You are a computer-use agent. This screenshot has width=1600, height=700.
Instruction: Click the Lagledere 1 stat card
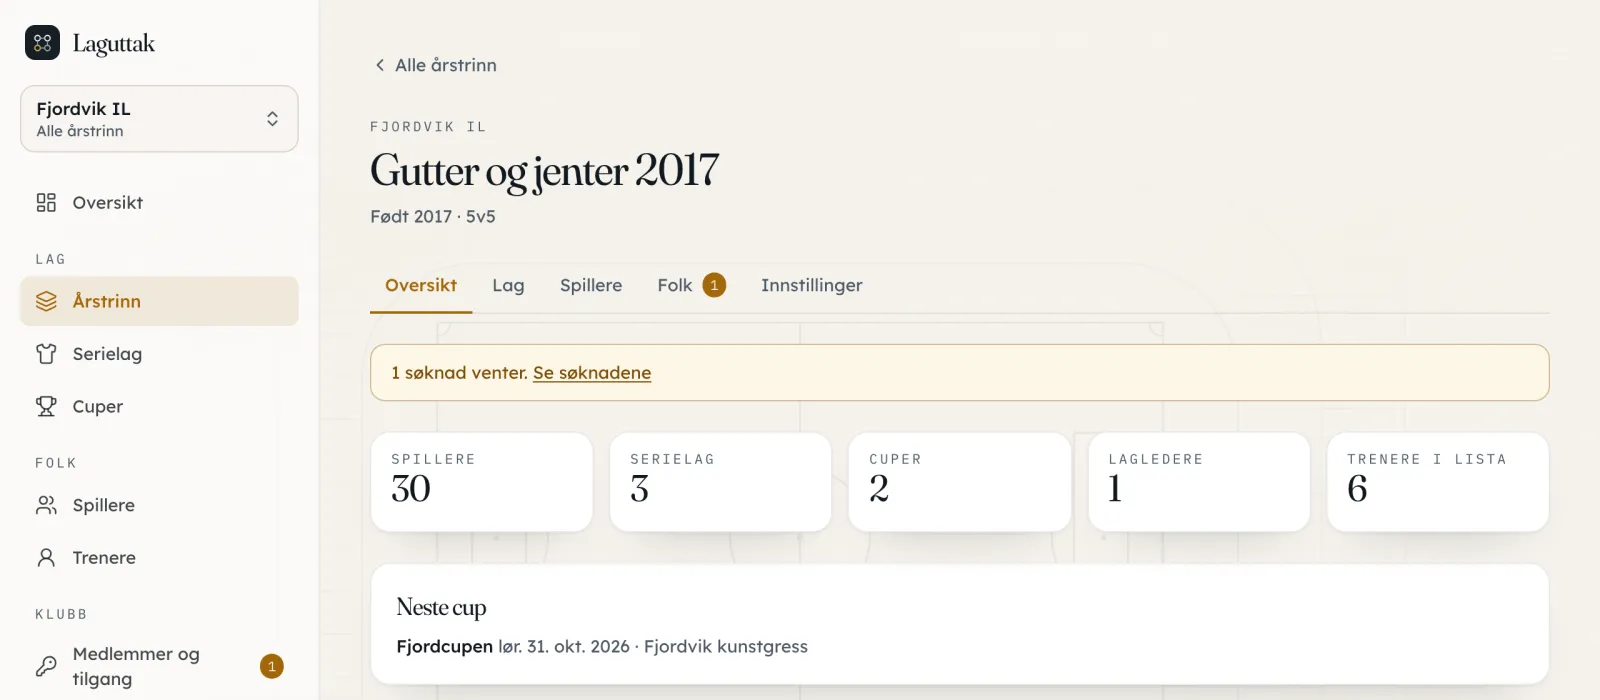1199,482
